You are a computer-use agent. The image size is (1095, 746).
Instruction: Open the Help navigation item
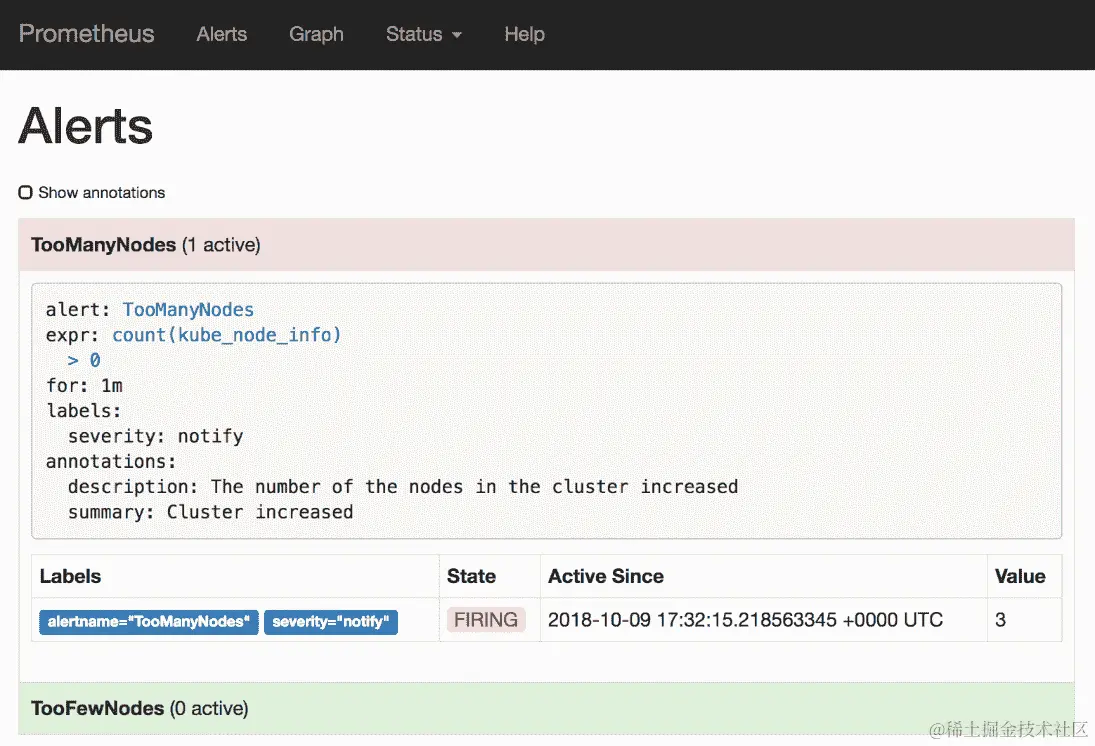(524, 34)
